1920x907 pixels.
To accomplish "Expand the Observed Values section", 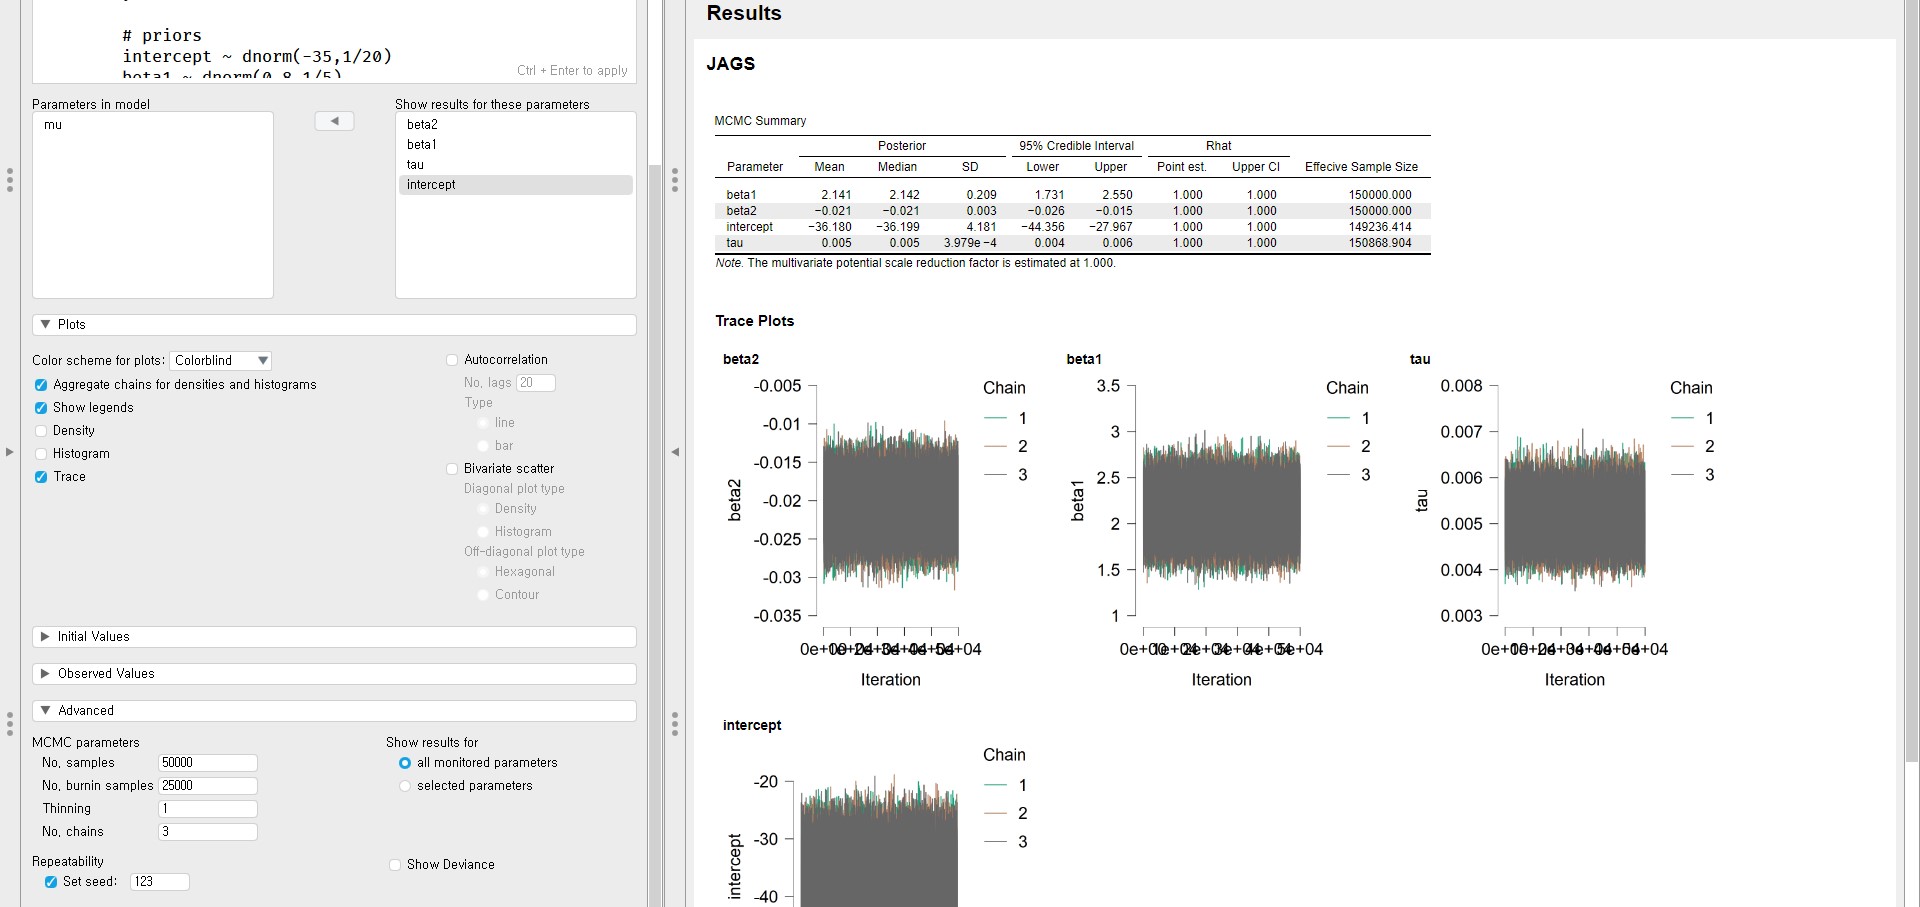I will tap(45, 674).
